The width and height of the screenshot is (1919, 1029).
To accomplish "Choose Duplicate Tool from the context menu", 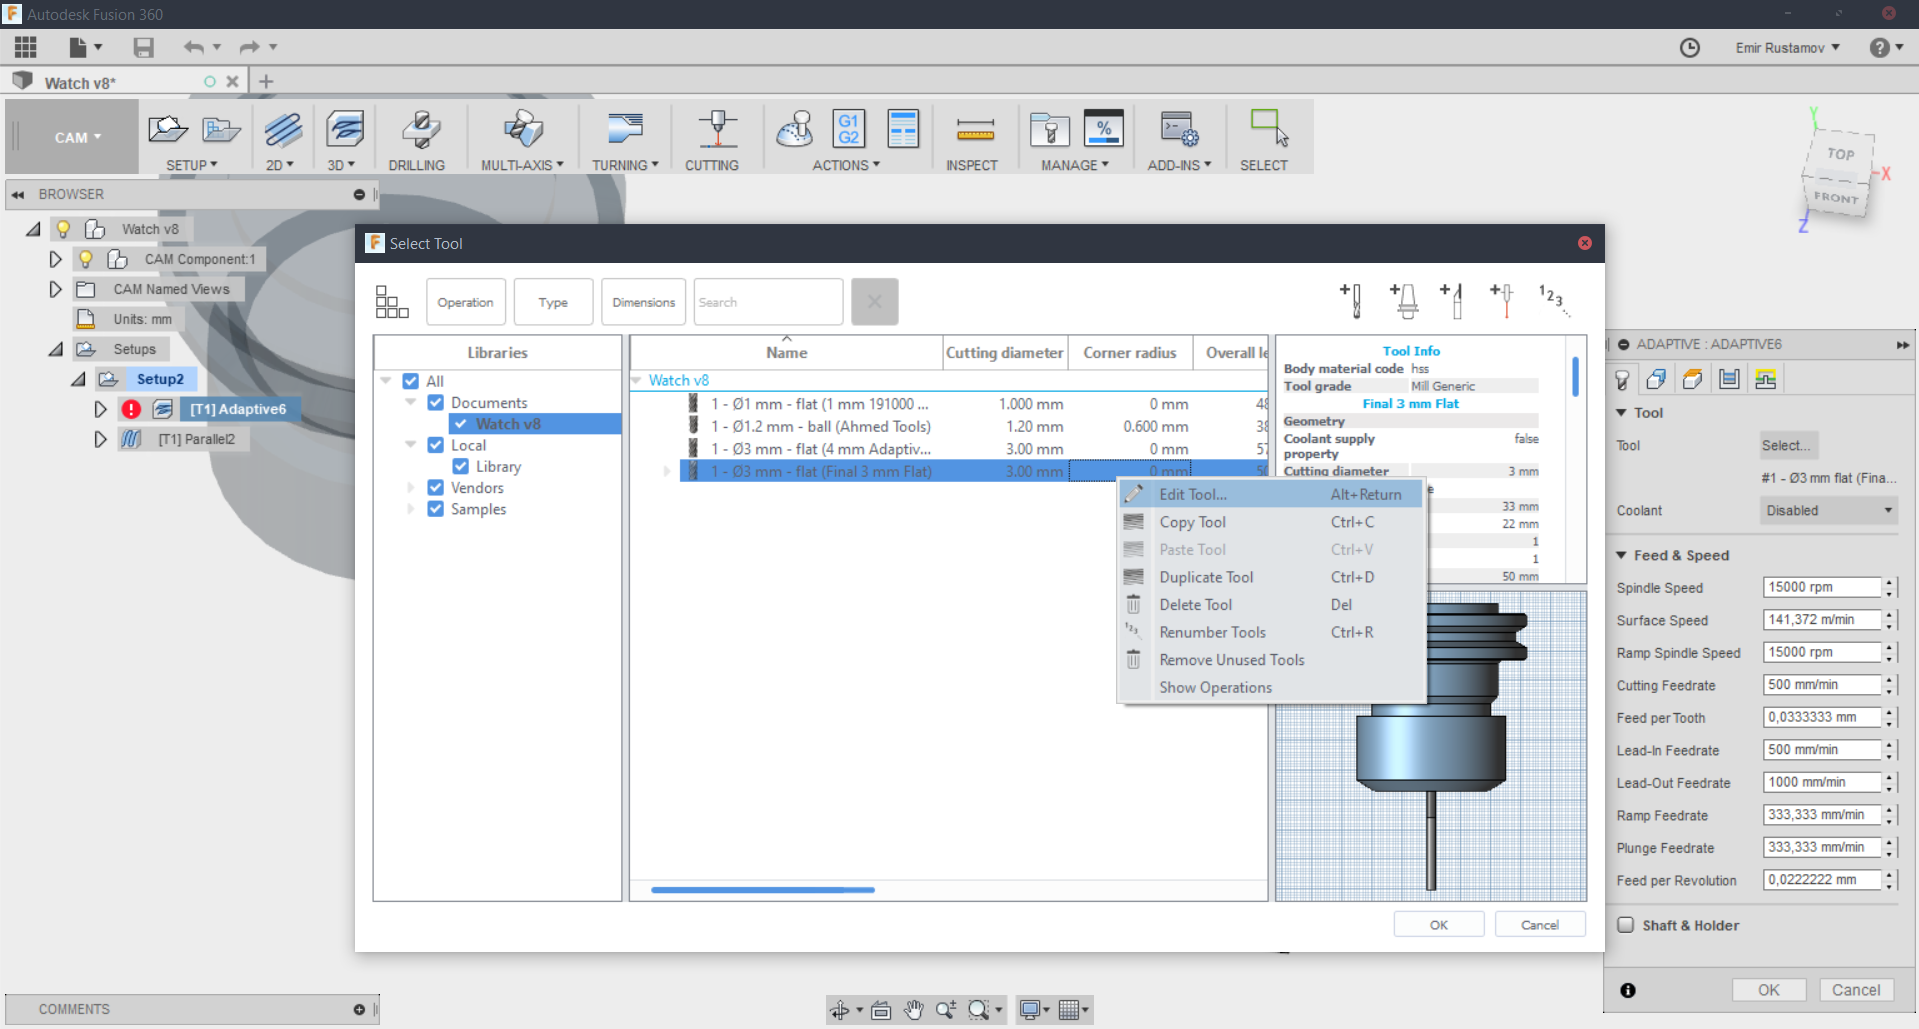I will pos(1271,577).
